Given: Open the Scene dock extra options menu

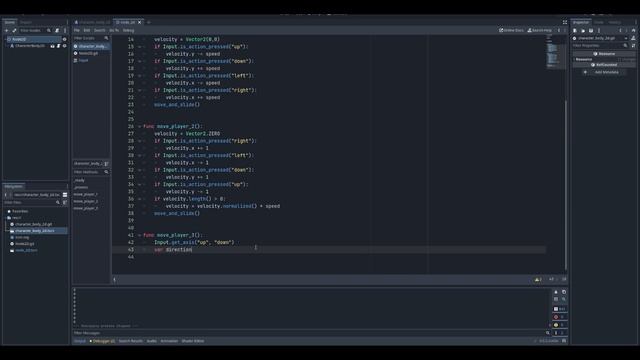Looking at the screenshot, I should [65, 31].
